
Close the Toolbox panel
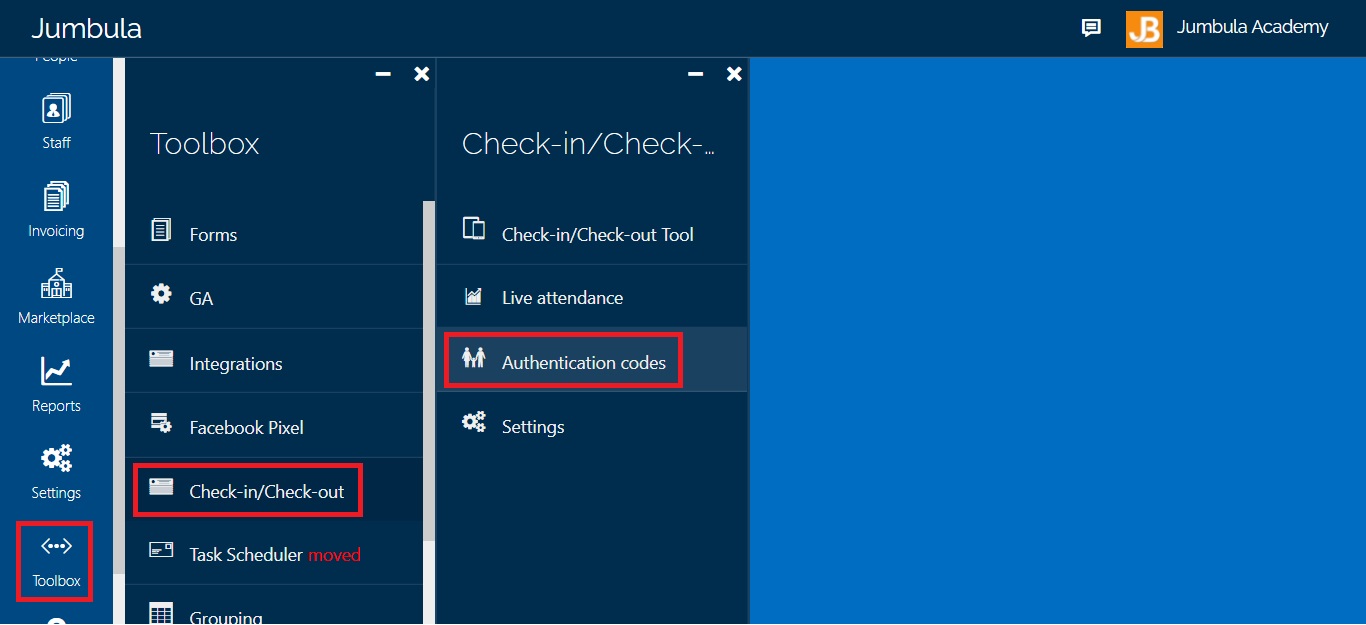422,74
